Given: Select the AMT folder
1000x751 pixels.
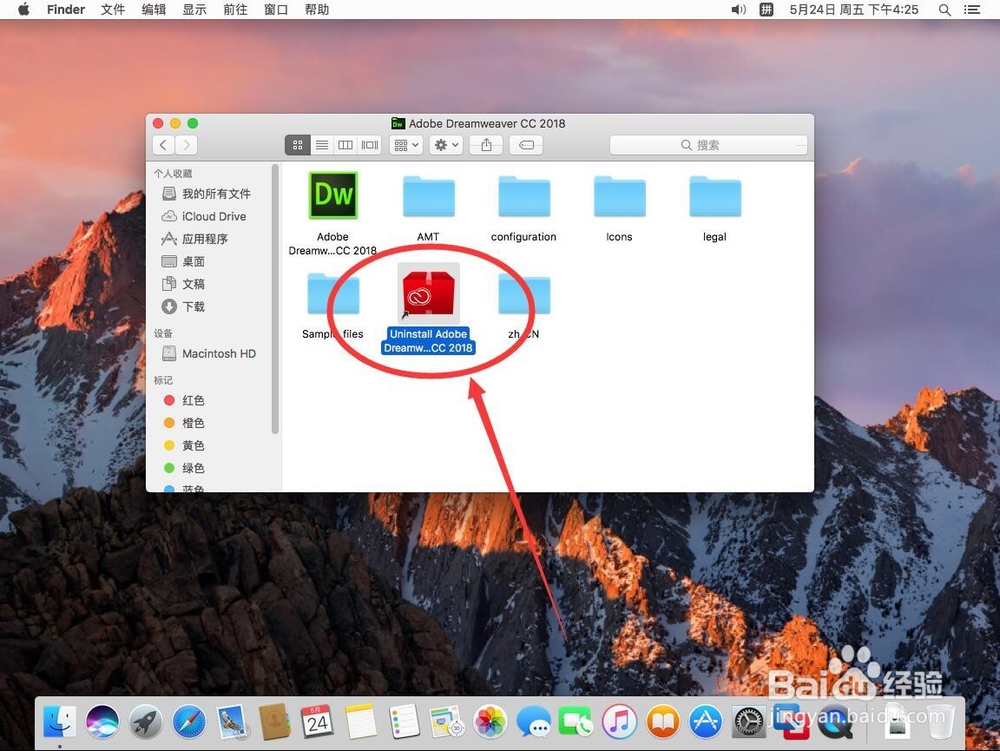Looking at the screenshot, I should pyautogui.click(x=429, y=197).
